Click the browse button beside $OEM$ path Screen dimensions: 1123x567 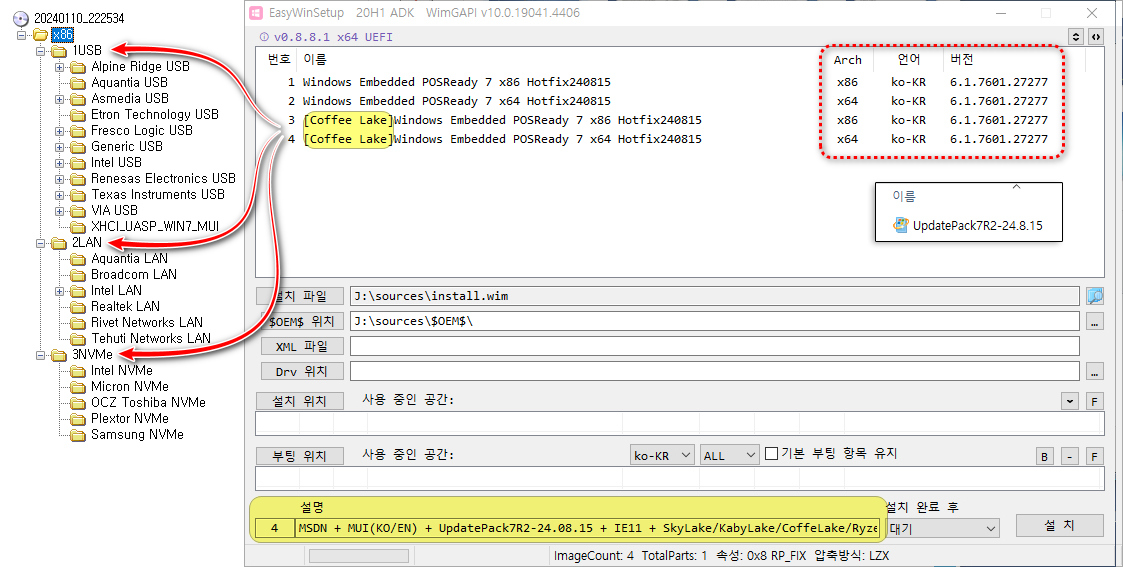1094,322
